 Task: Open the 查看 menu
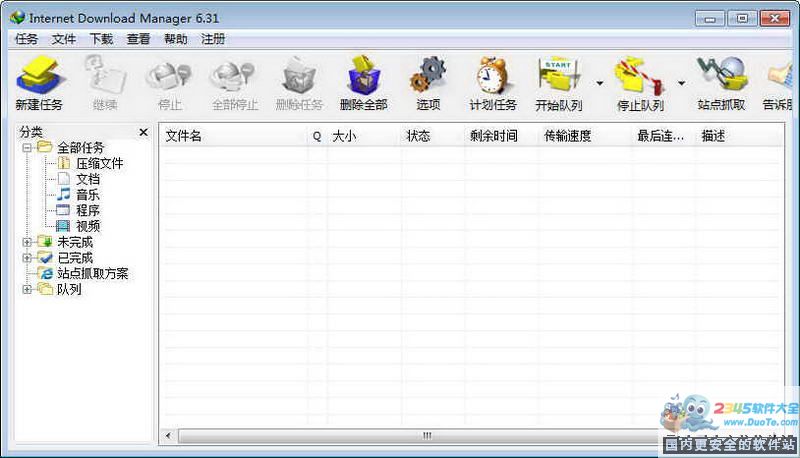coord(138,39)
